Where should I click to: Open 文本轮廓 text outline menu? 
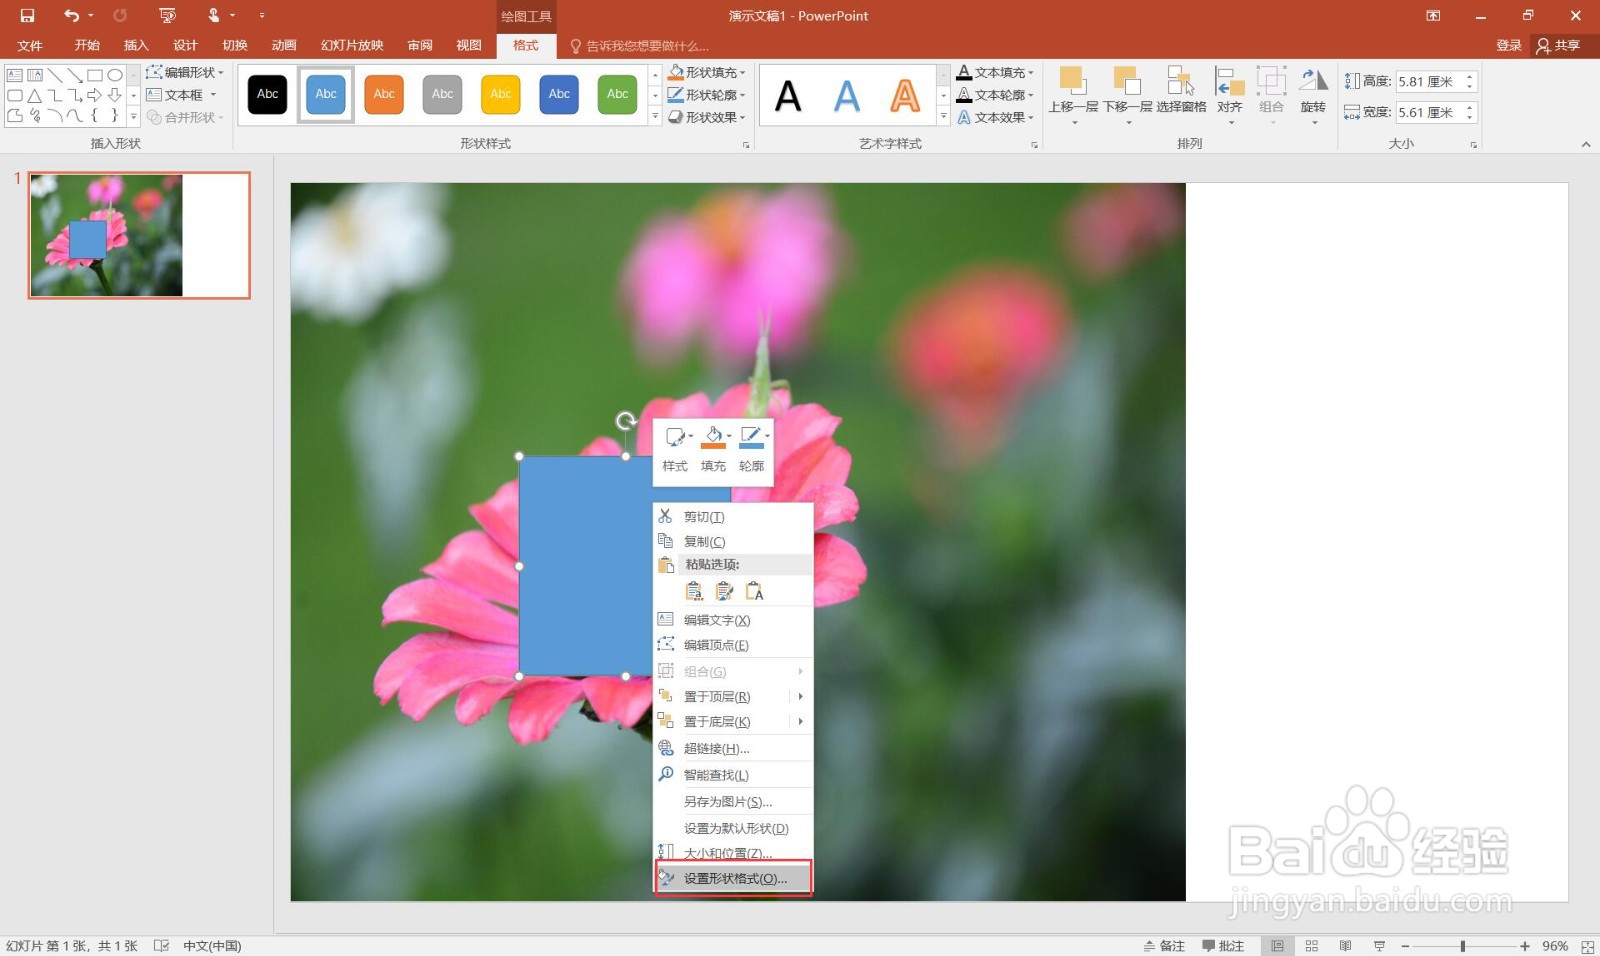pos(995,94)
